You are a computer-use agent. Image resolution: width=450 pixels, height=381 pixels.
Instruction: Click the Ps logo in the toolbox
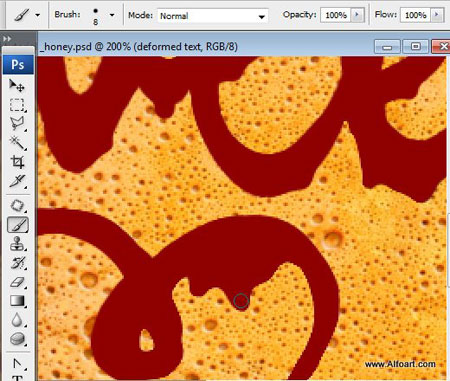click(18, 64)
